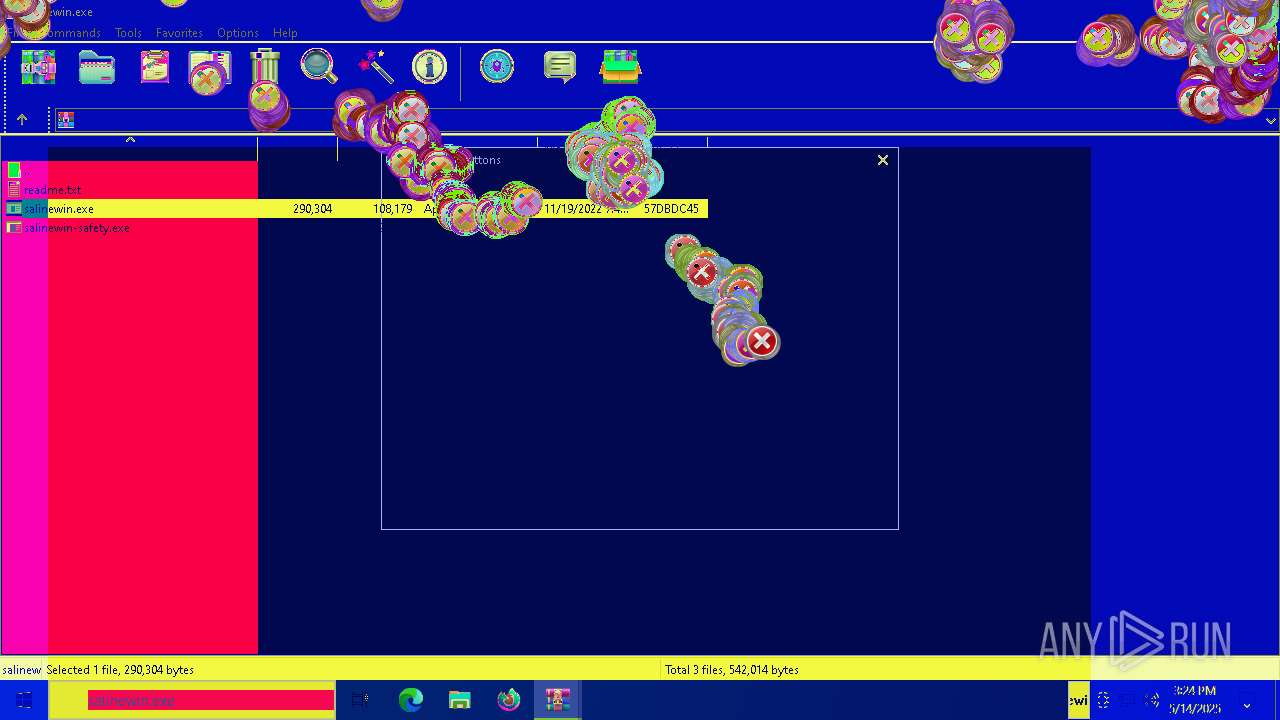Screen dimensions: 1280x720
Task: Click the 108,179 packed size cell
Action: point(392,209)
